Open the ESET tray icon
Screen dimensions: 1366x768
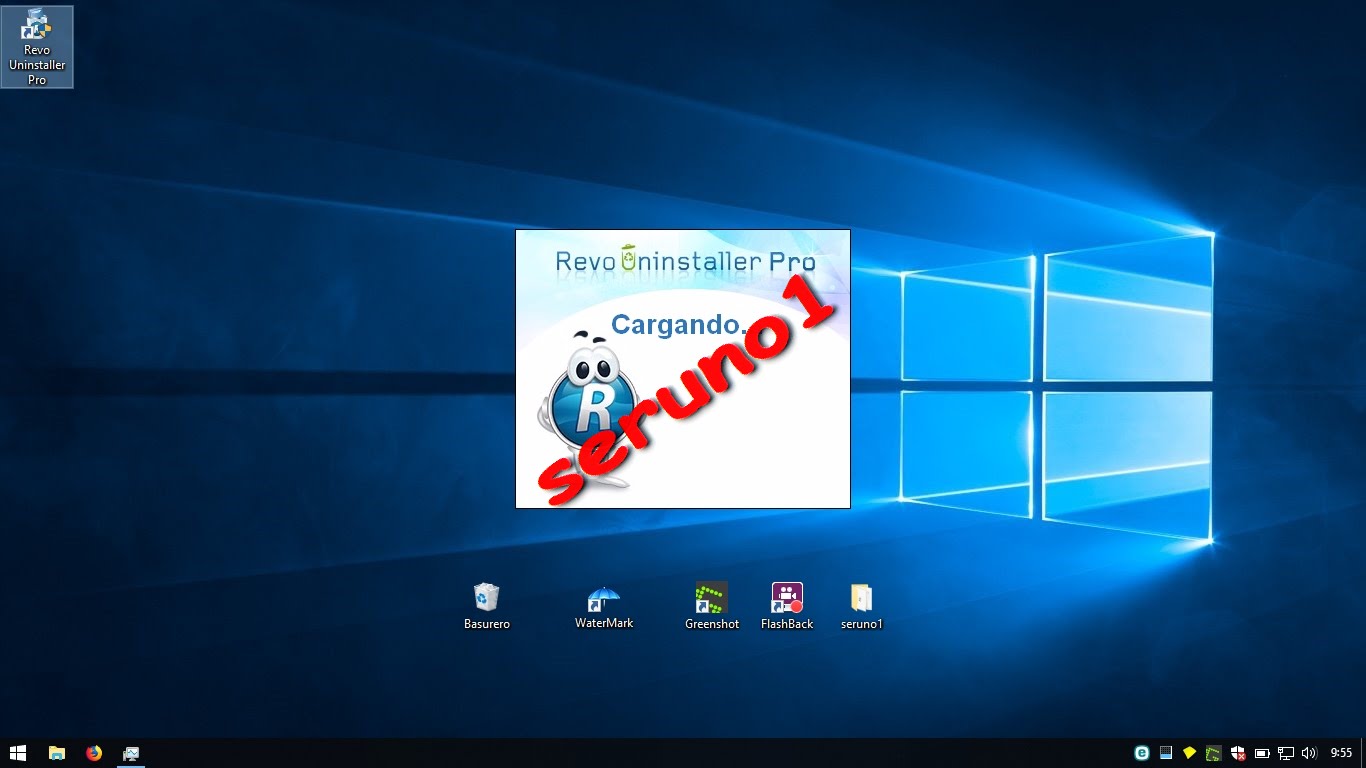click(1141, 753)
